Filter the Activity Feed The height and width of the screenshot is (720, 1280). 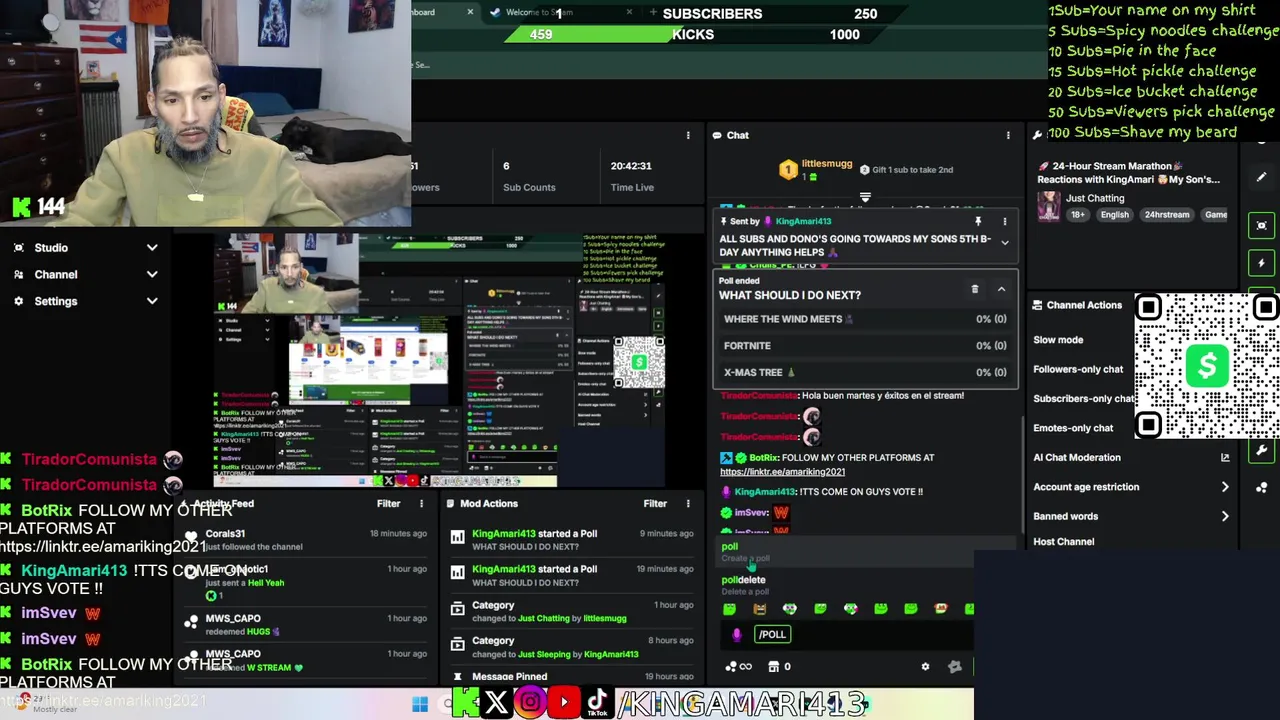pyautogui.click(x=388, y=504)
